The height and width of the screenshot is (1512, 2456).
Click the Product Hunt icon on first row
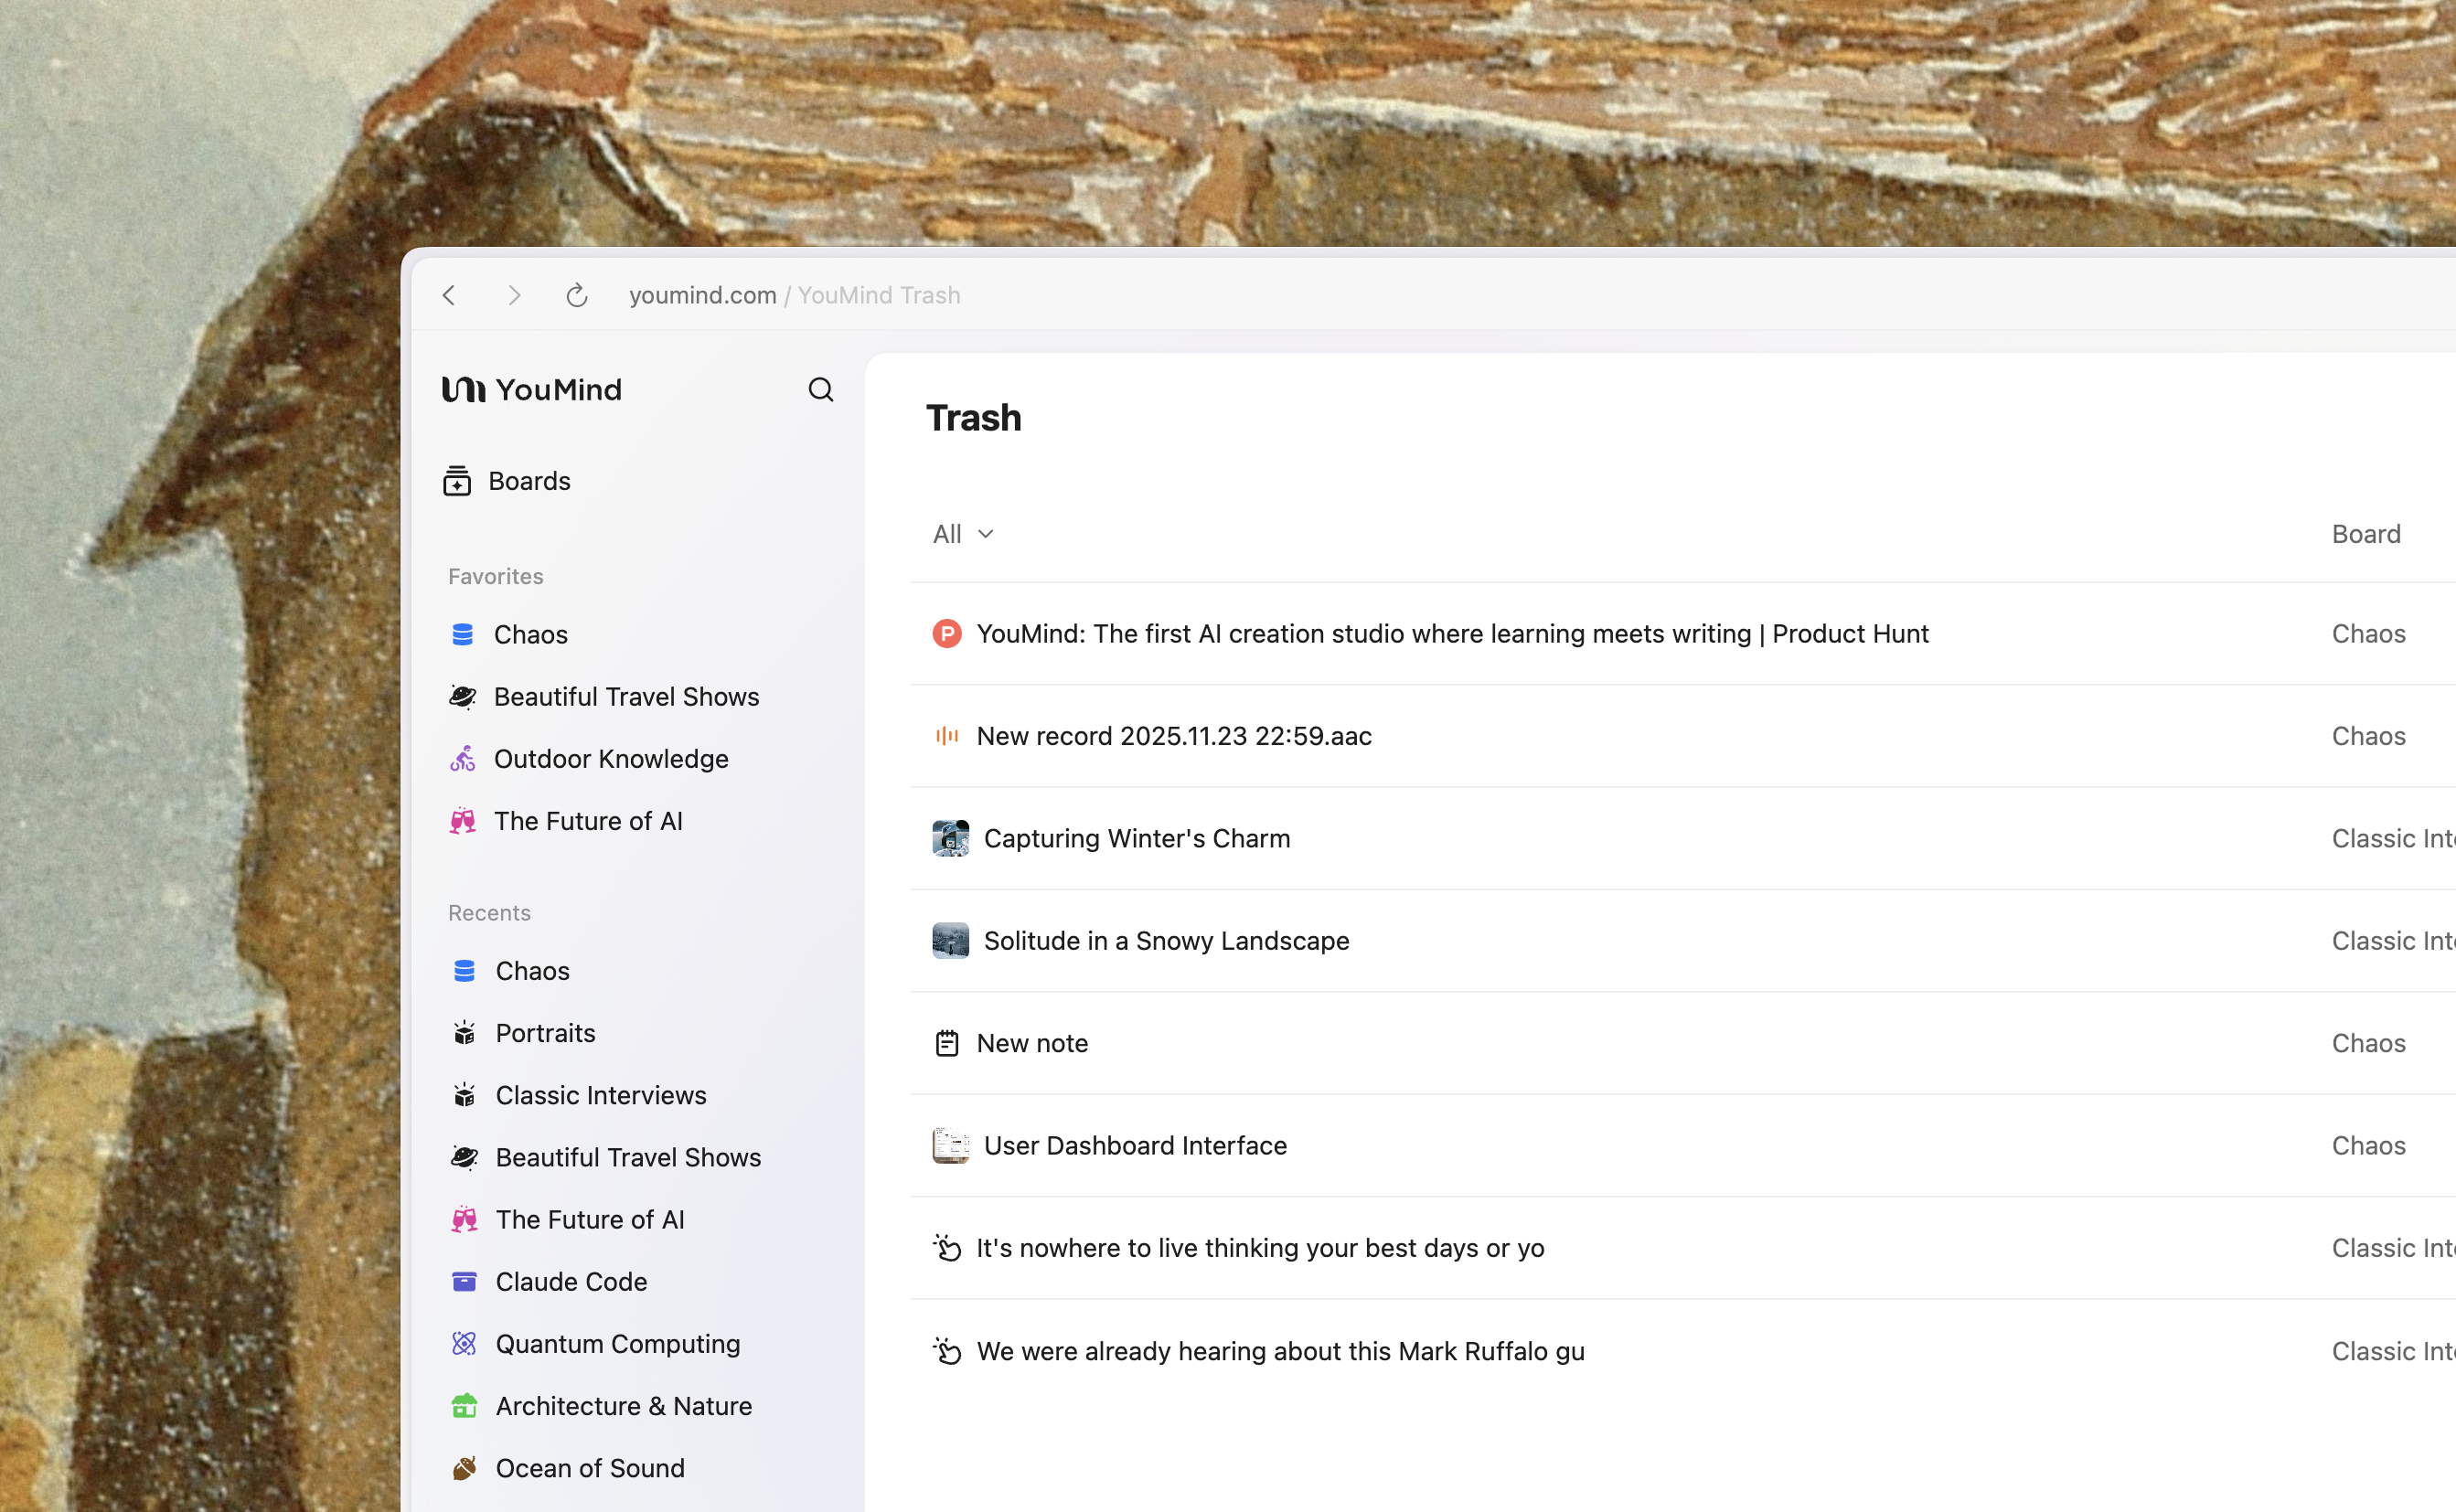(946, 634)
